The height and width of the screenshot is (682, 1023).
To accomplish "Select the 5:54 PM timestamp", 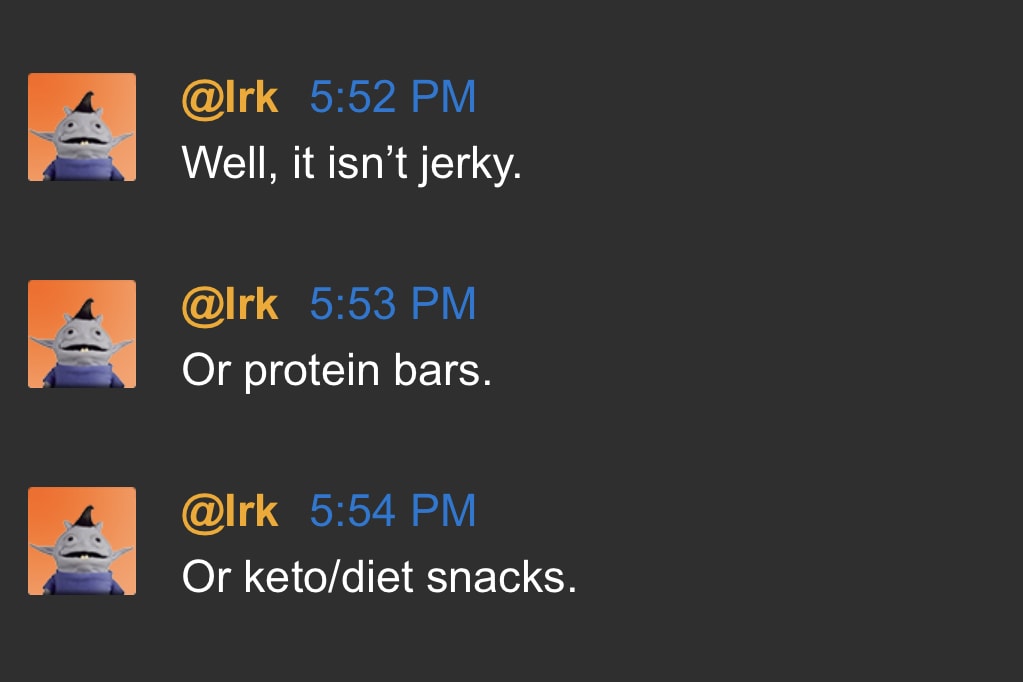I will 393,511.
